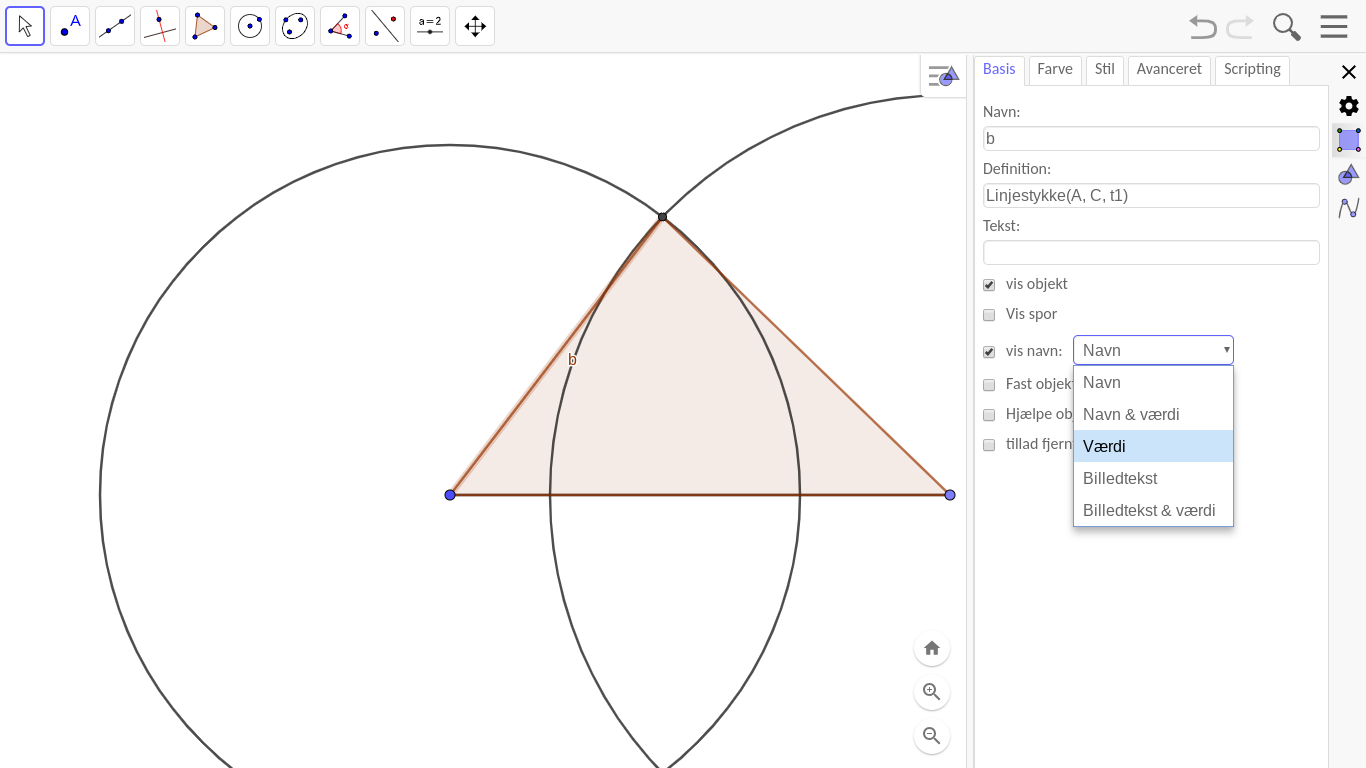1366x768 pixels.
Task: Open the settings gear in sidebar
Action: [x=1349, y=106]
